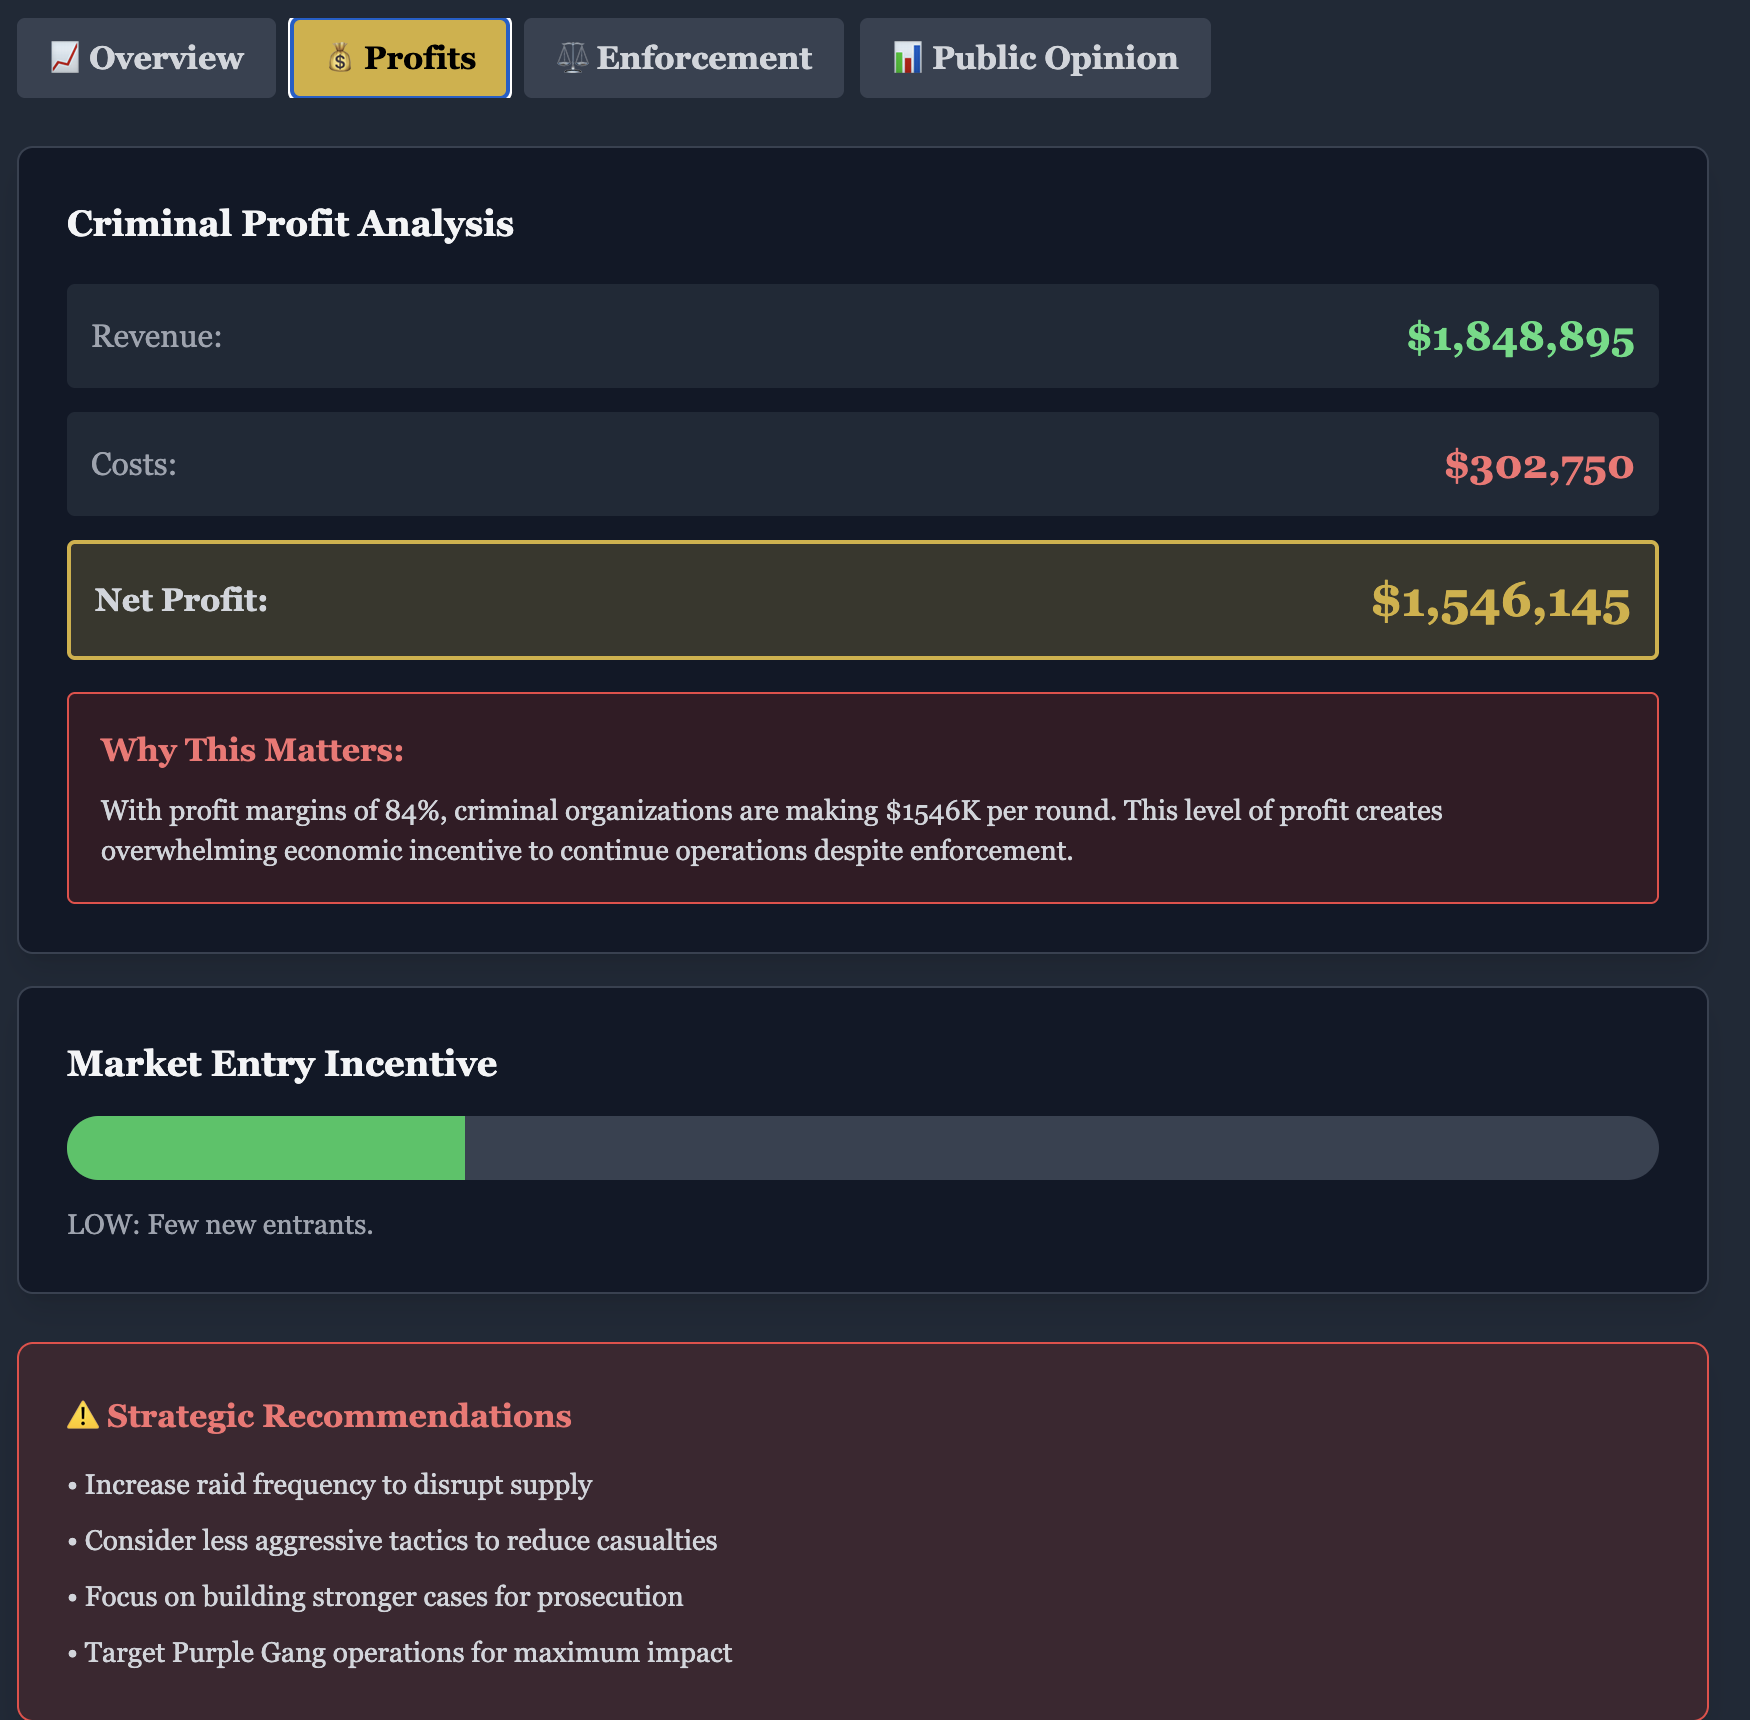Click the 'LOW: Few new entrants.' text
Screen dimensions: 1750x1720
220,1224
